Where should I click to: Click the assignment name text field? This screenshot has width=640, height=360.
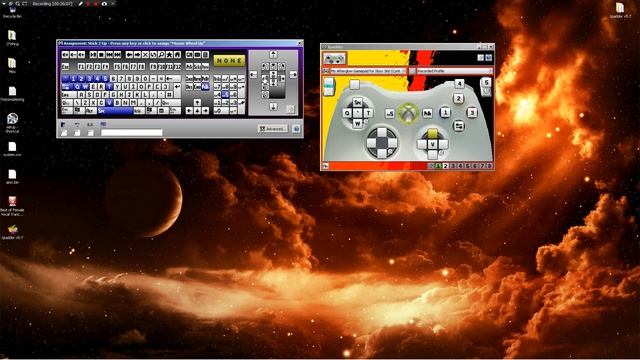[131, 132]
